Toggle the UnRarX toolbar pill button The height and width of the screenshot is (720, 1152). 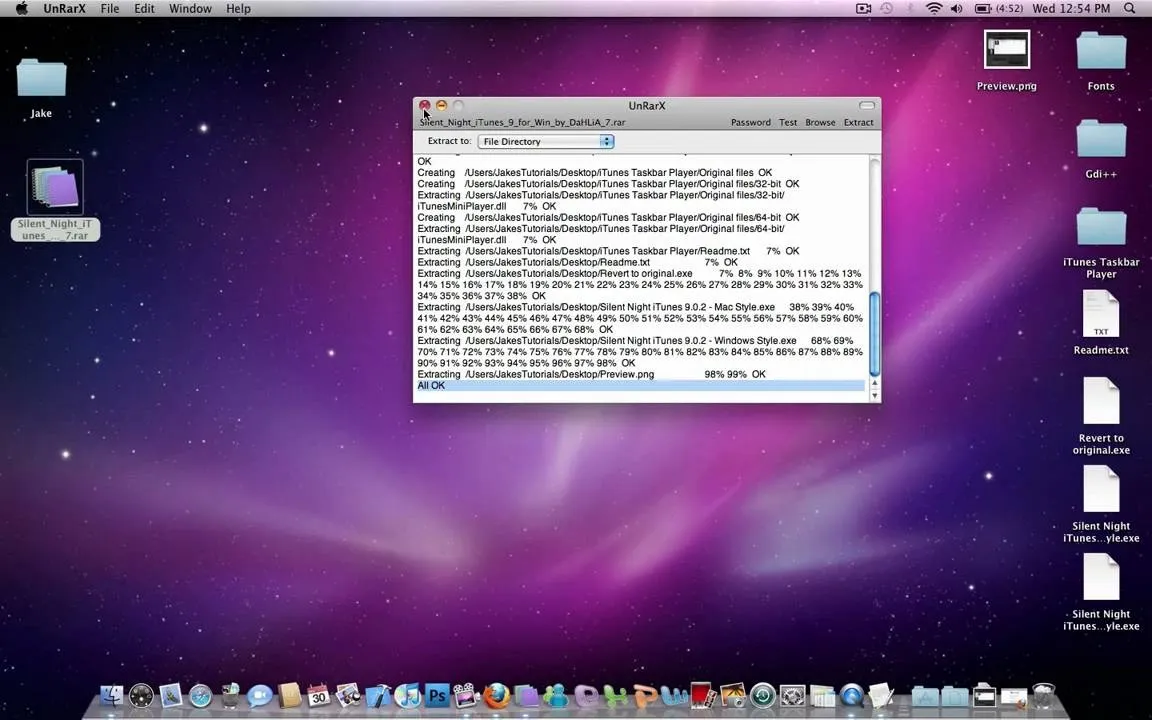click(867, 105)
